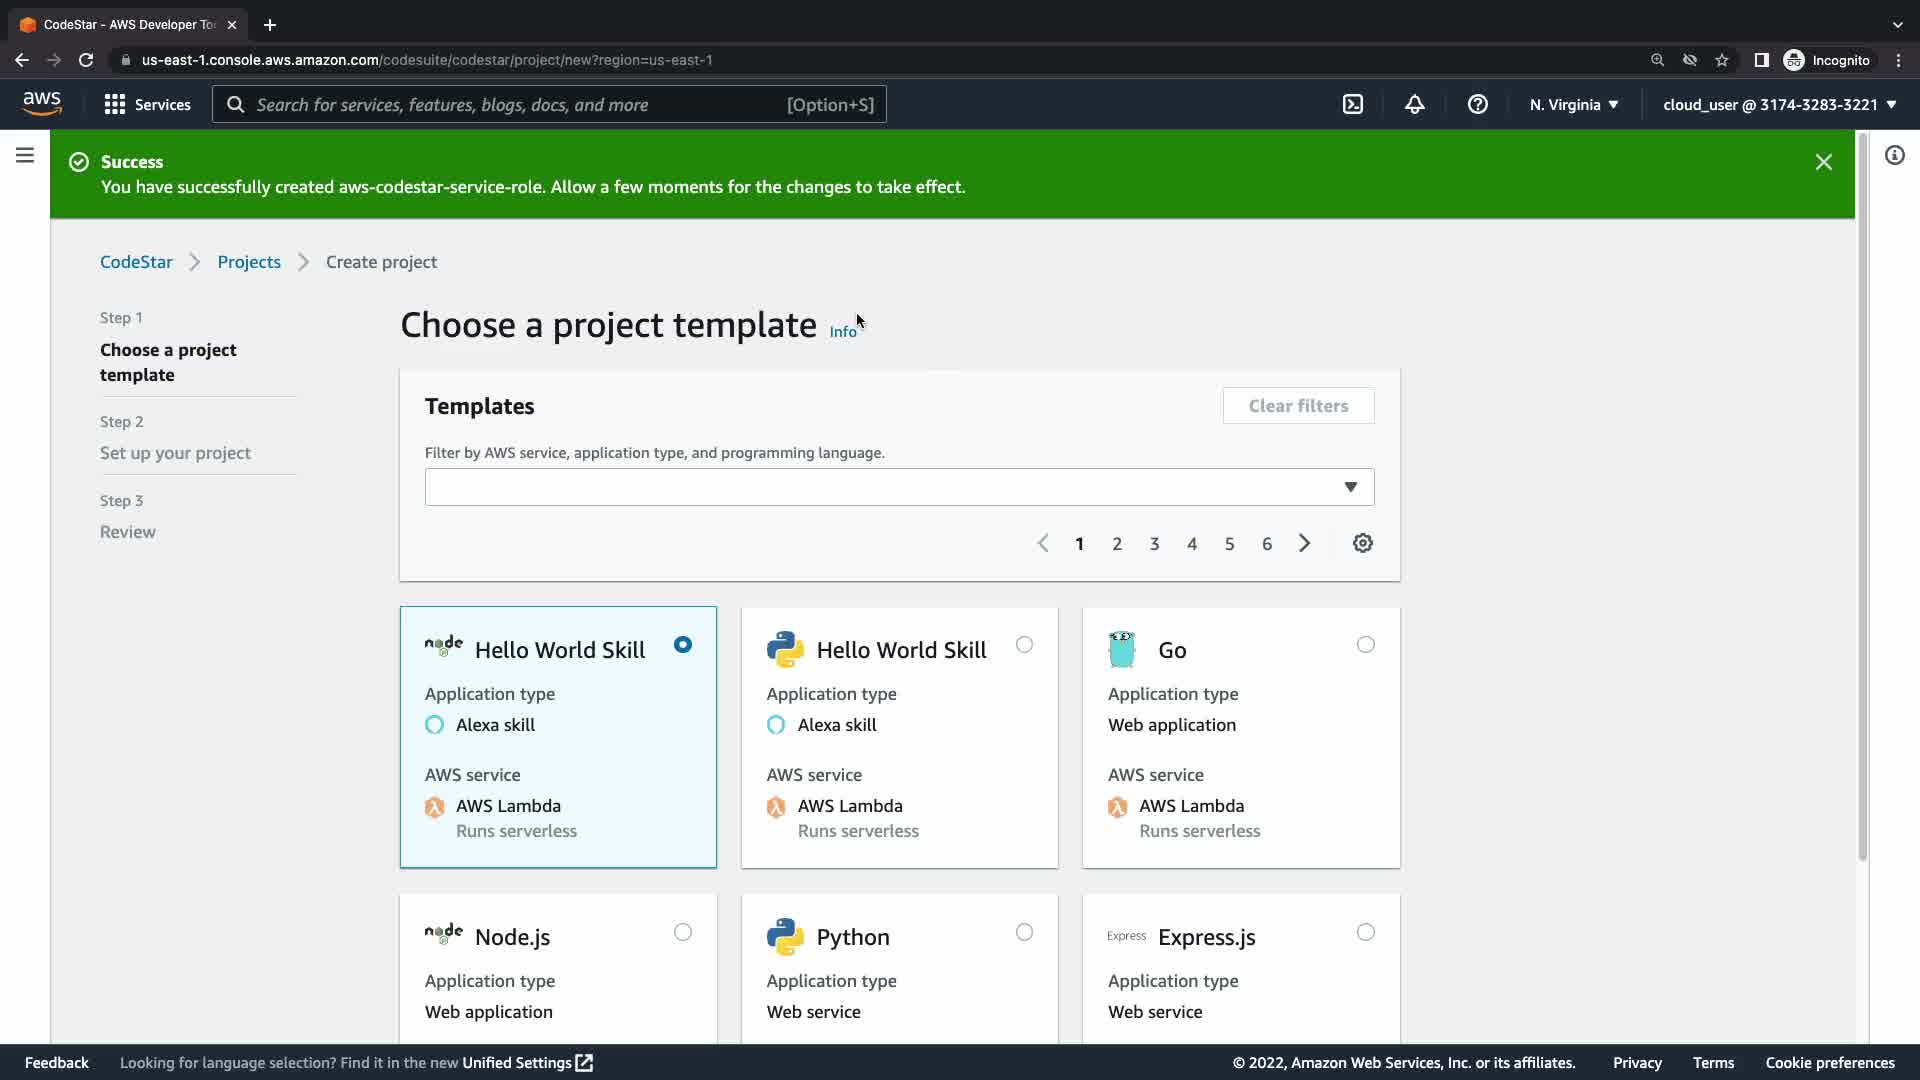Viewport: 1920px width, 1080px height.
Task: Click the Projects breadcrumb link
Action: tap(249, 262)
